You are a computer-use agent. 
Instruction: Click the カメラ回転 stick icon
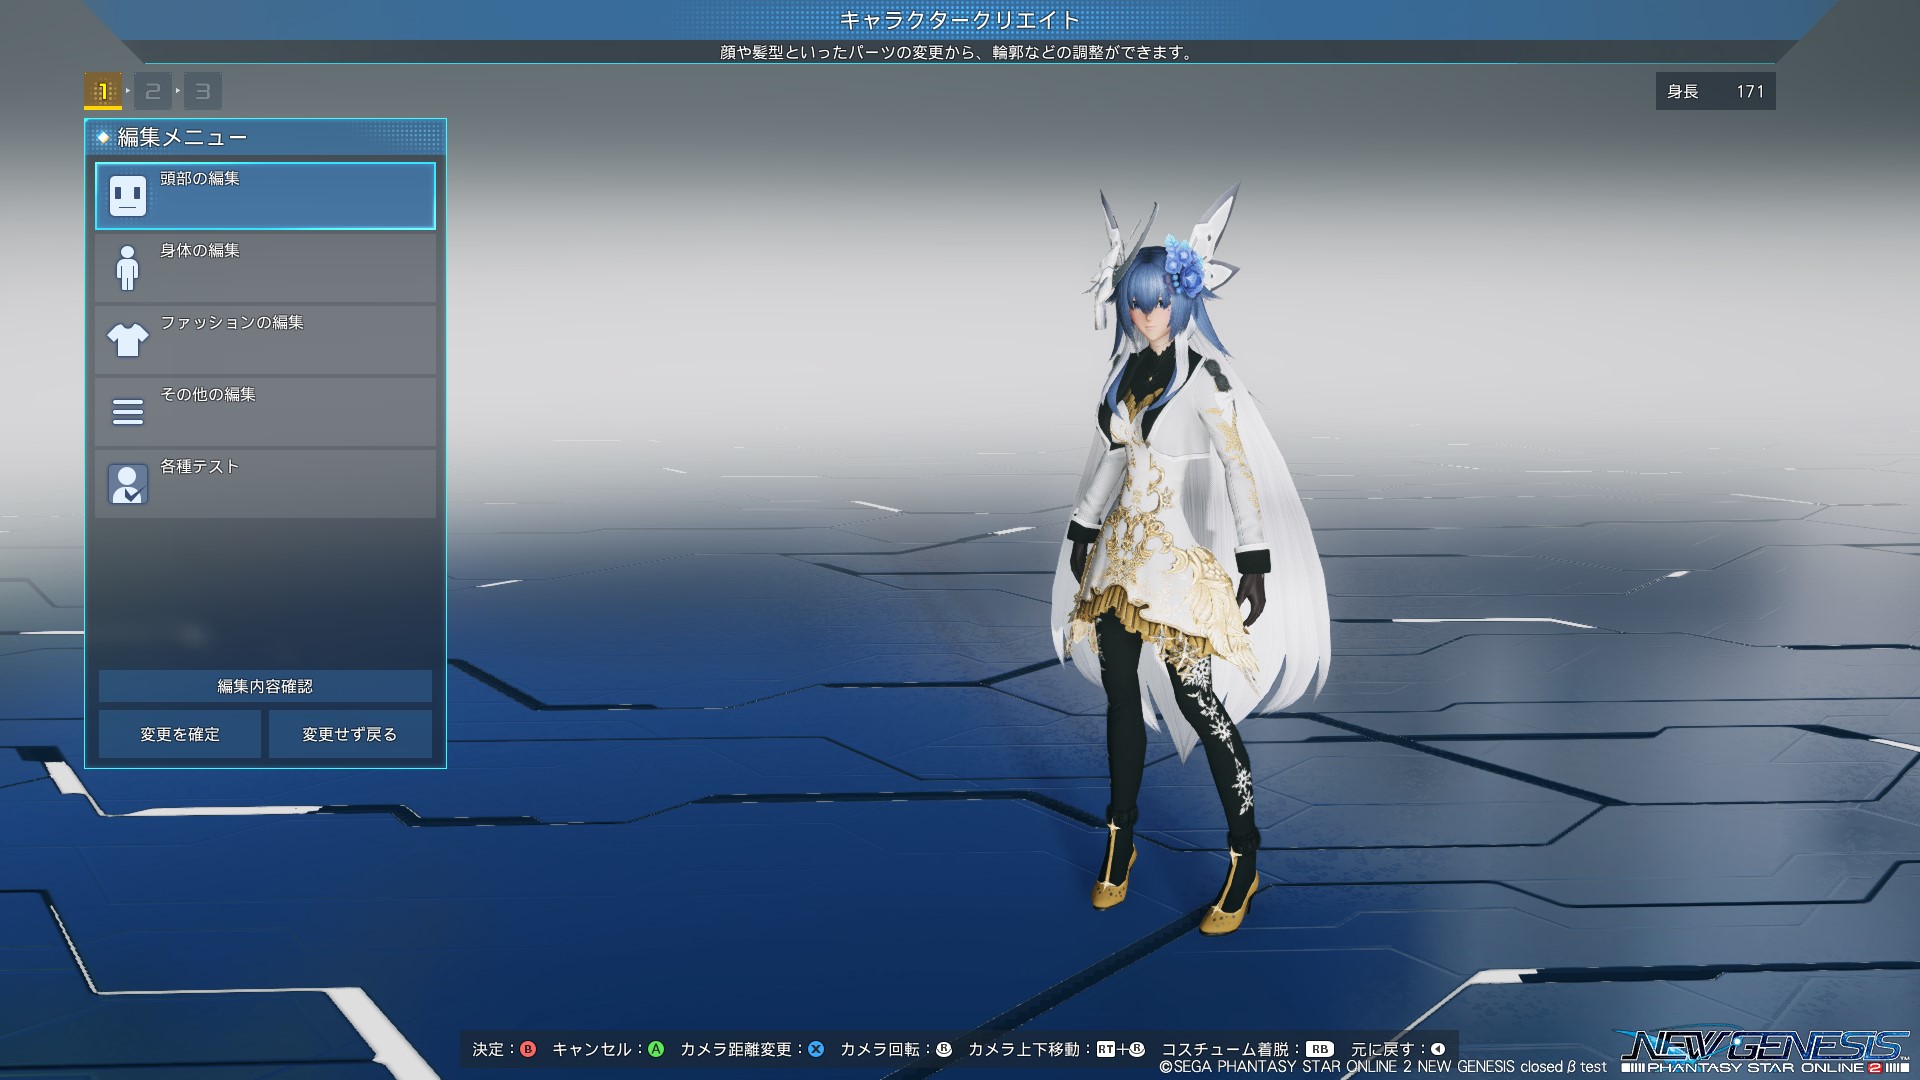943,1049
